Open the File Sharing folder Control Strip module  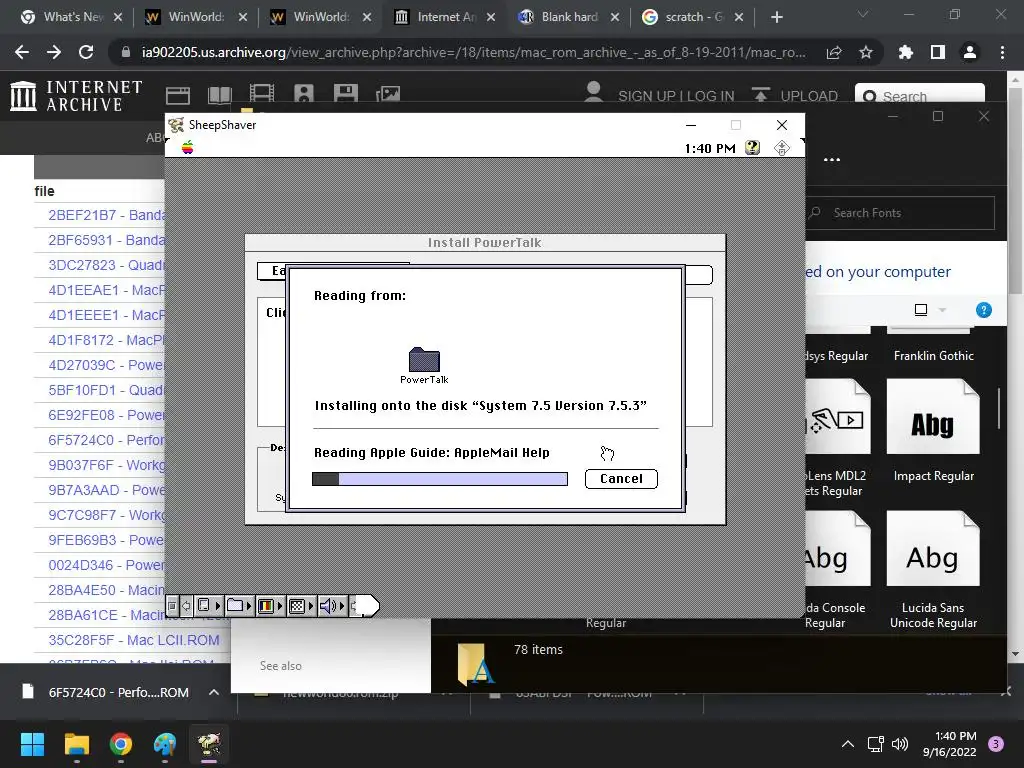[x=235, y=605]
